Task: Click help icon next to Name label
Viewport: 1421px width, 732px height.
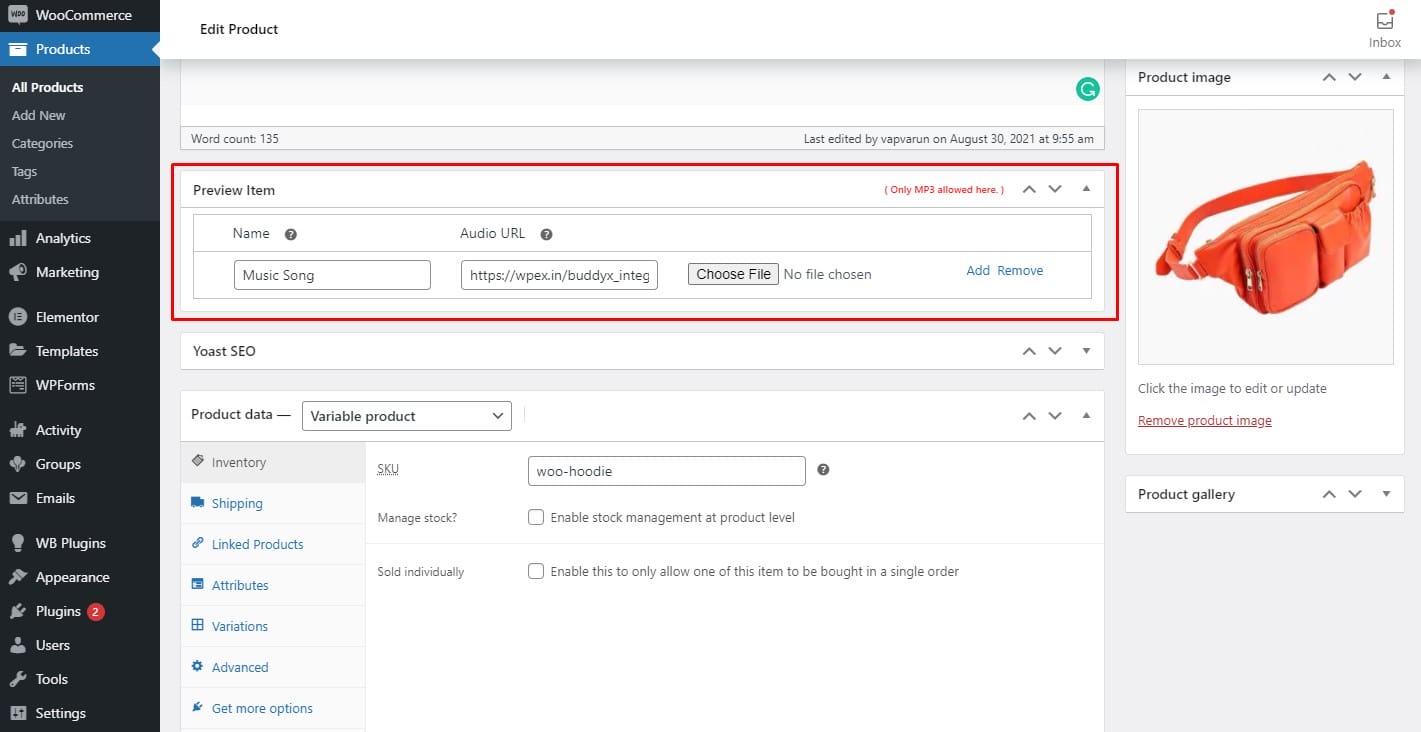Action: click(x=291, y=234)
